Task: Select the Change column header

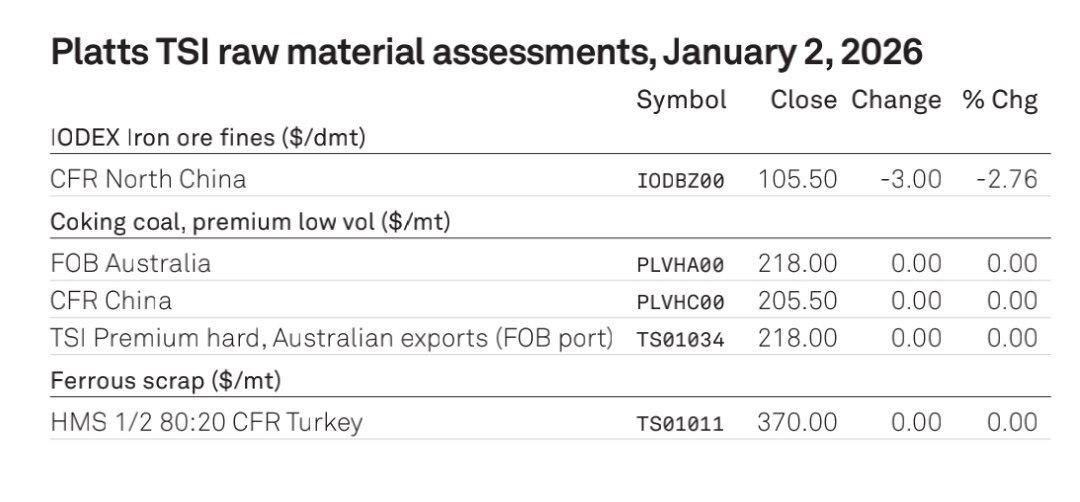Action: 896,100
